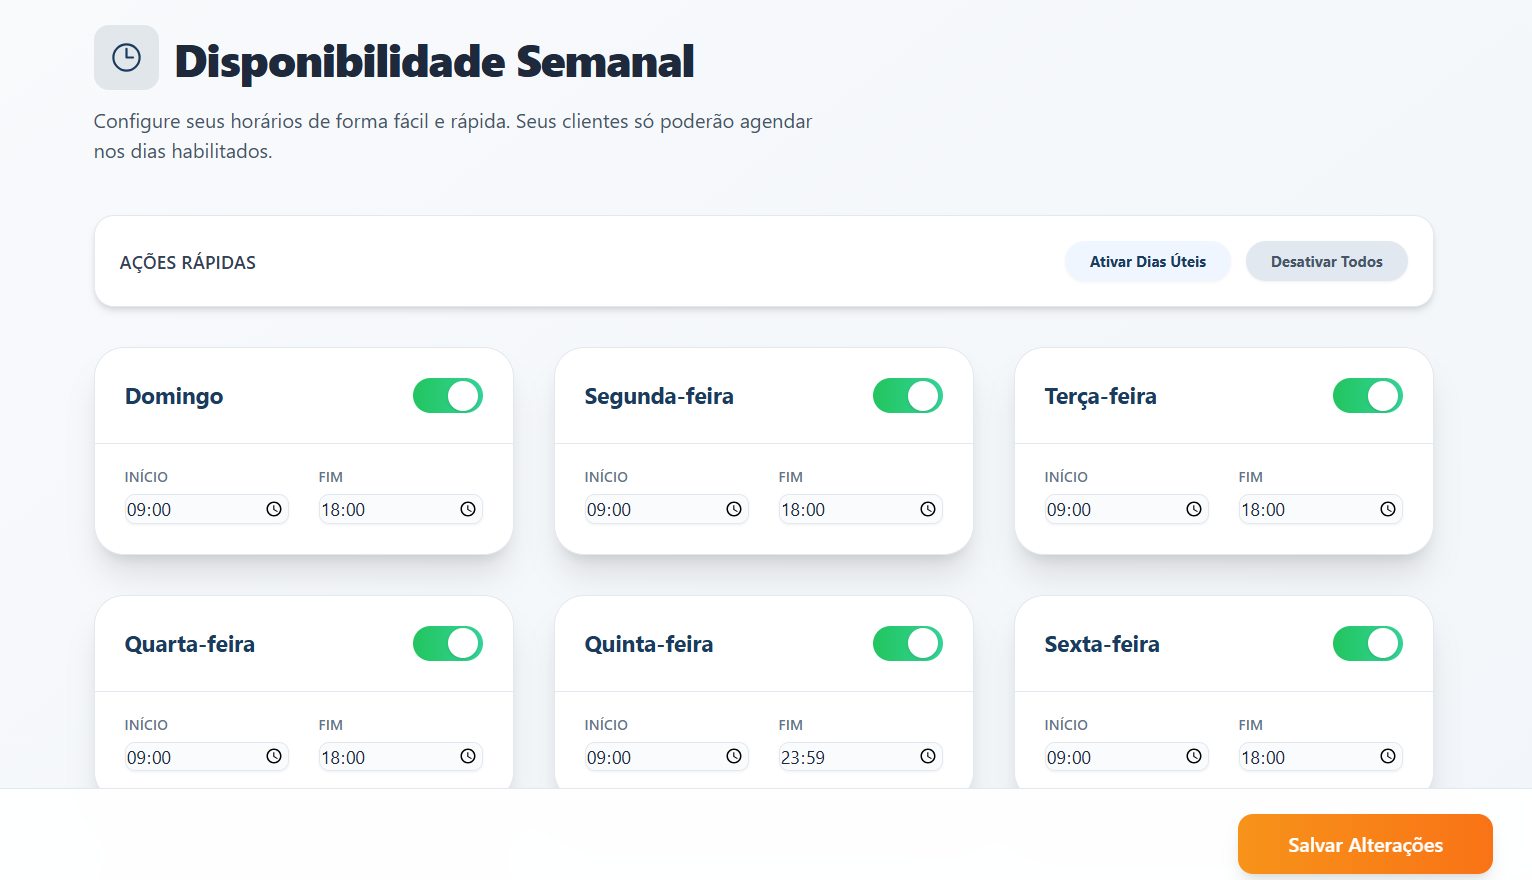Open clock picker for Quarta-feira Início
1532x880 pixels.
(x=274, y=757)
